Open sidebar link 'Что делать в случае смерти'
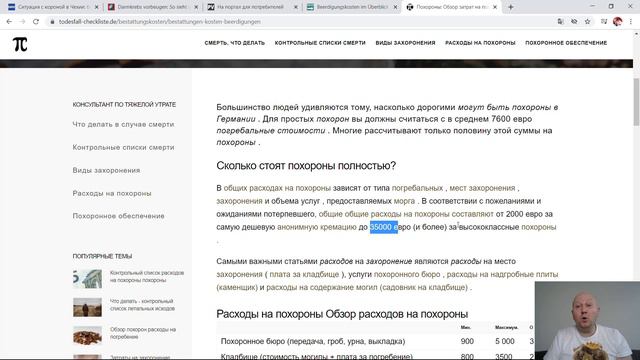Viewport: 640px width, 360px height. [123, 124]
